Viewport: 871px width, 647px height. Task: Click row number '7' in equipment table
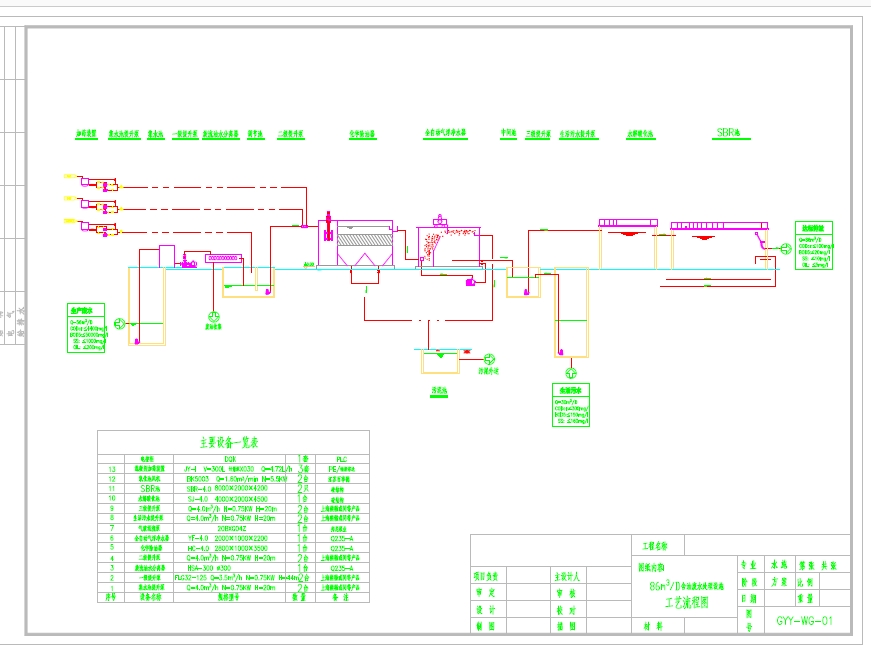click(x=112, y=528)
